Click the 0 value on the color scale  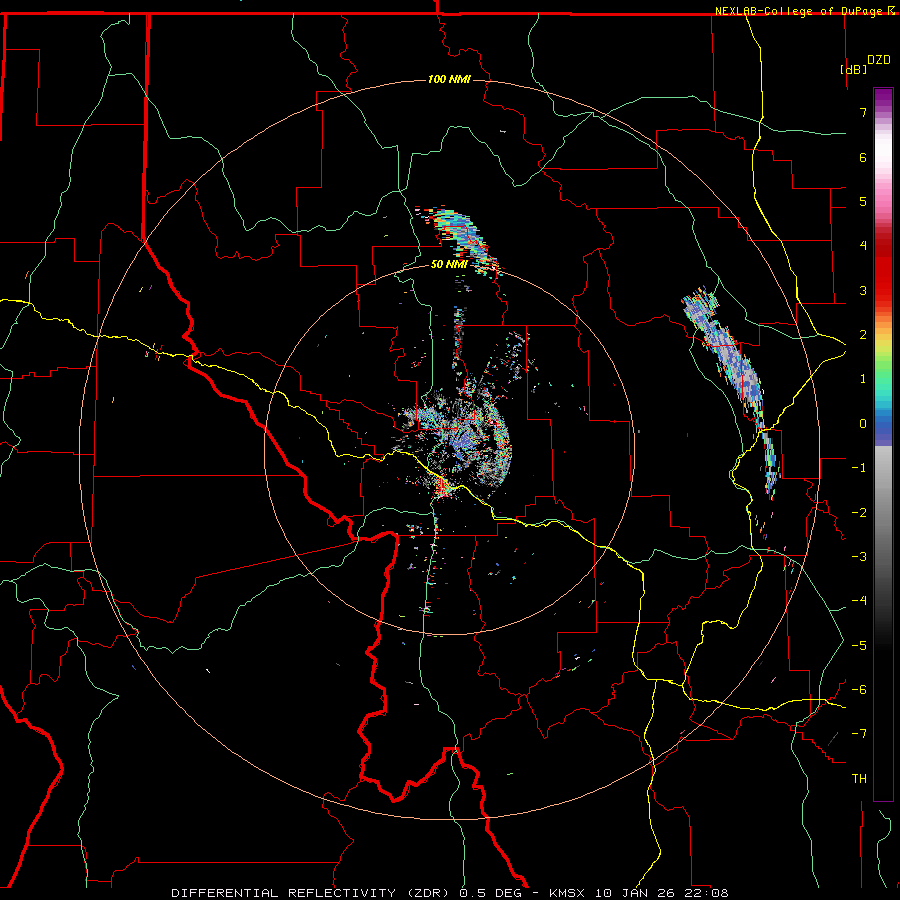click(863, 424)
